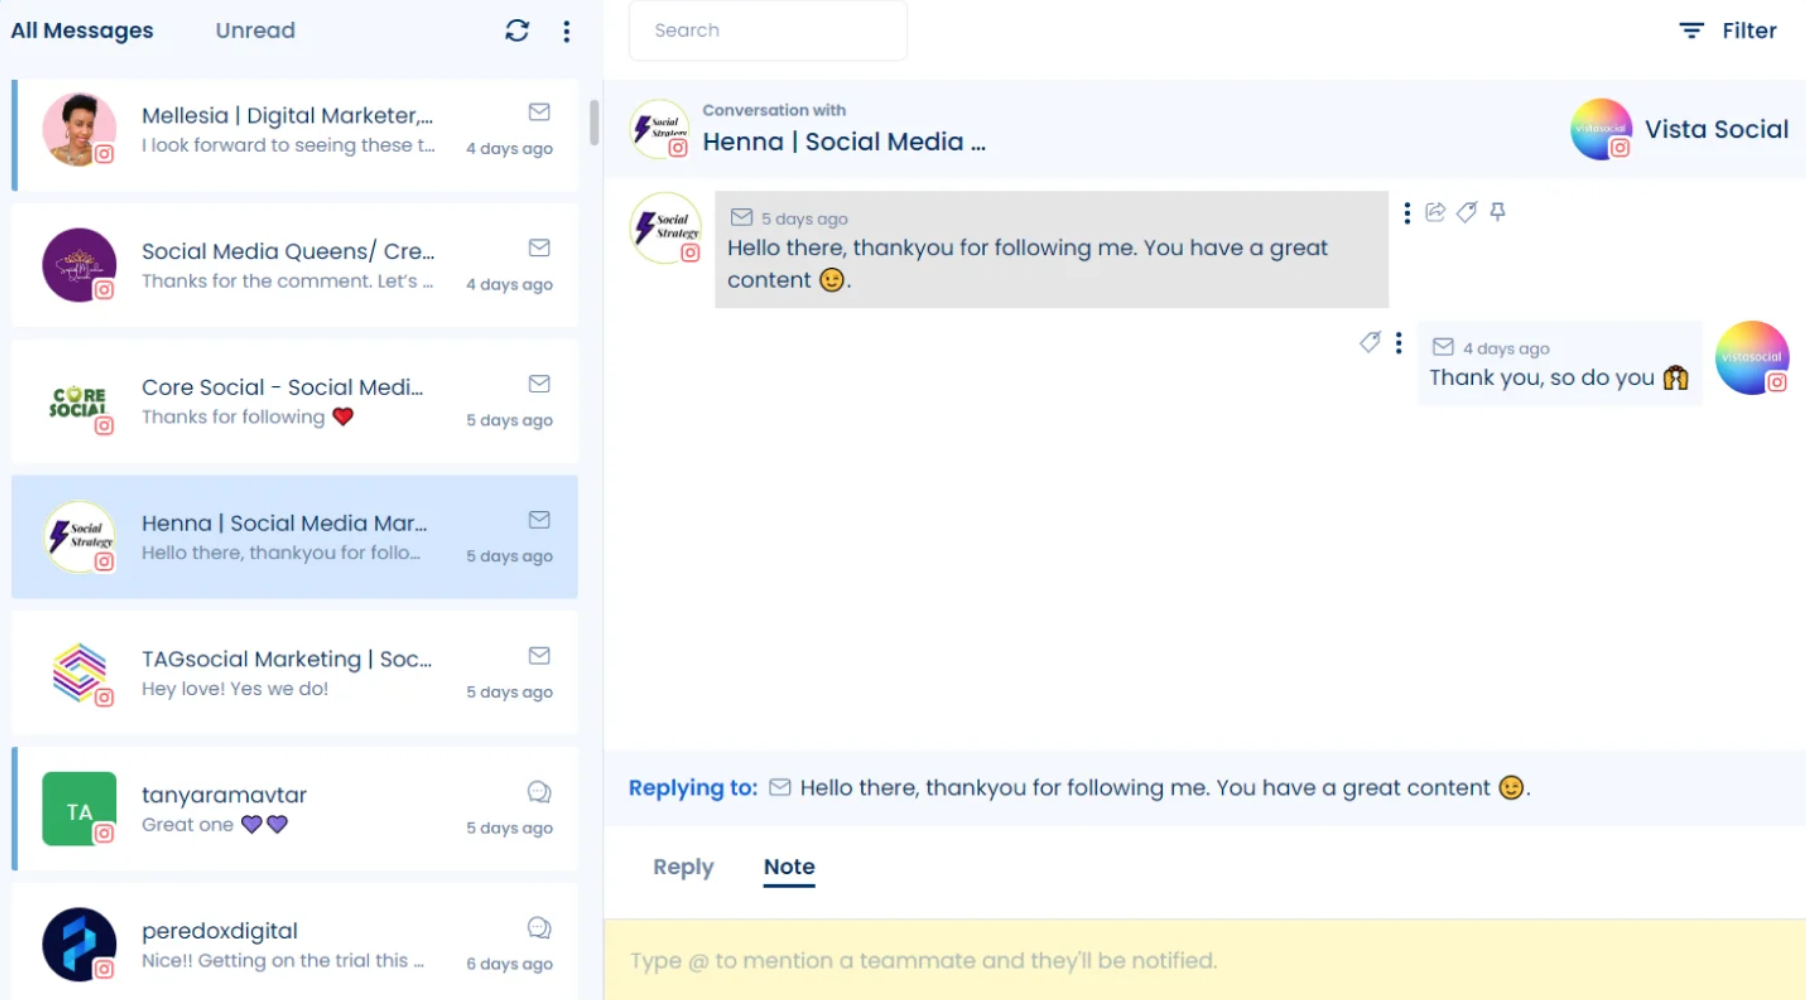Pin Henna's "Hello there" message

pos(1498,212)
